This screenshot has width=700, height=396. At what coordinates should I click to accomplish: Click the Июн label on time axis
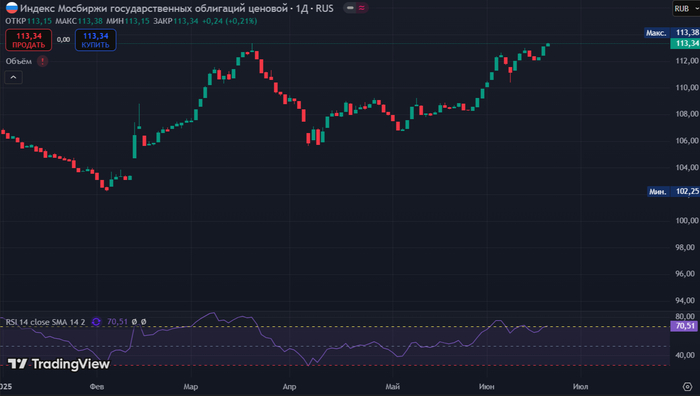(x=487, y=387)
